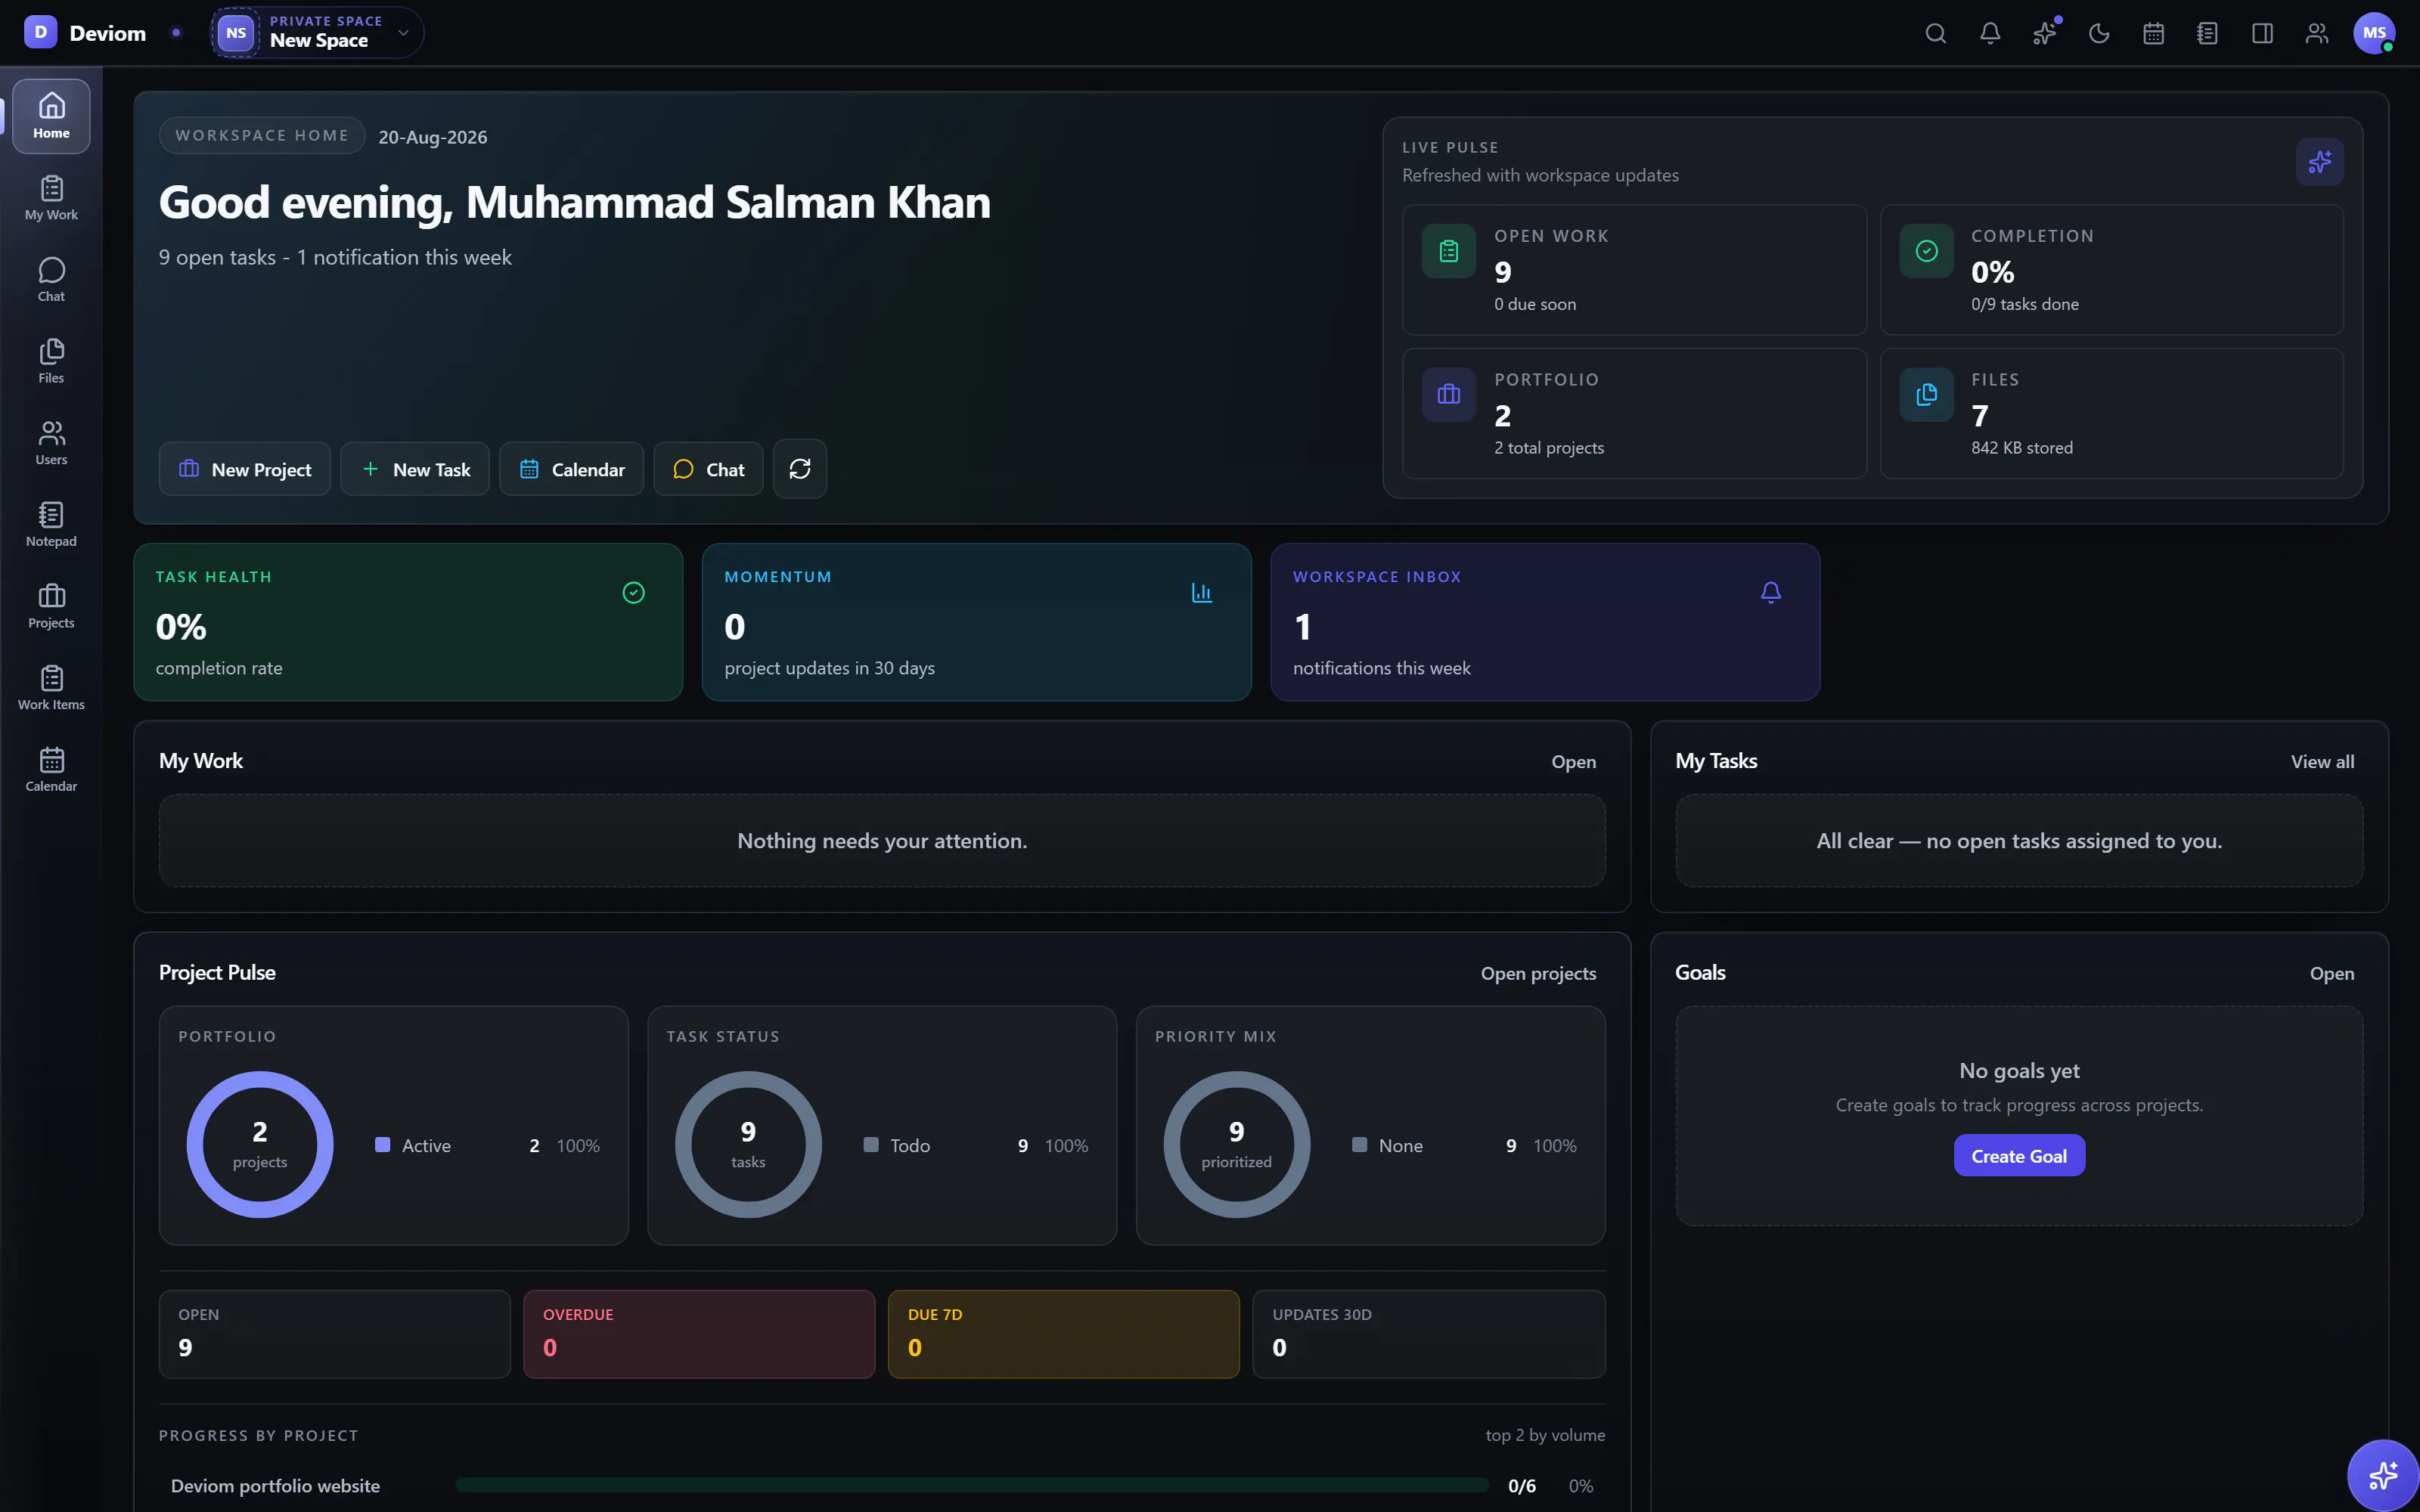Open the Portfolio card in Live Pulse

pos(1634,414)
